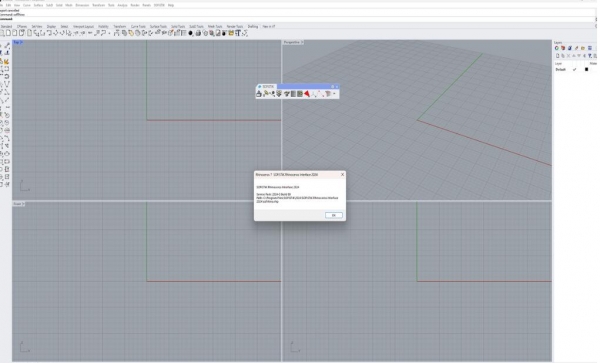The width and height of the screenshot is (600, 363).
Task: Open the Edit menu
Action: pos(8,5)
